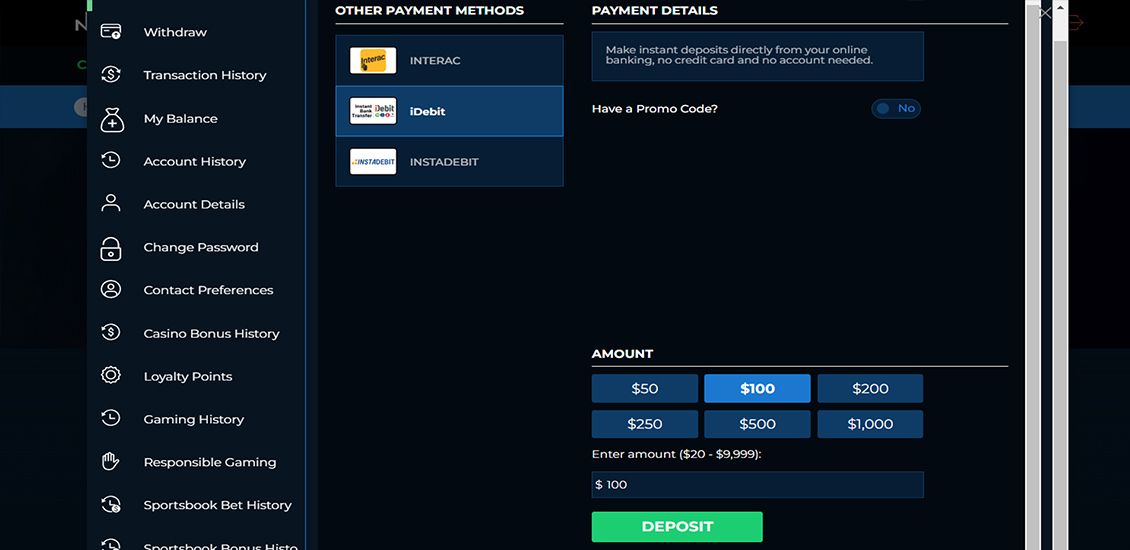Click the Transaction History dollar icon
Screen dimensions: 1130x550
[110, 74]
